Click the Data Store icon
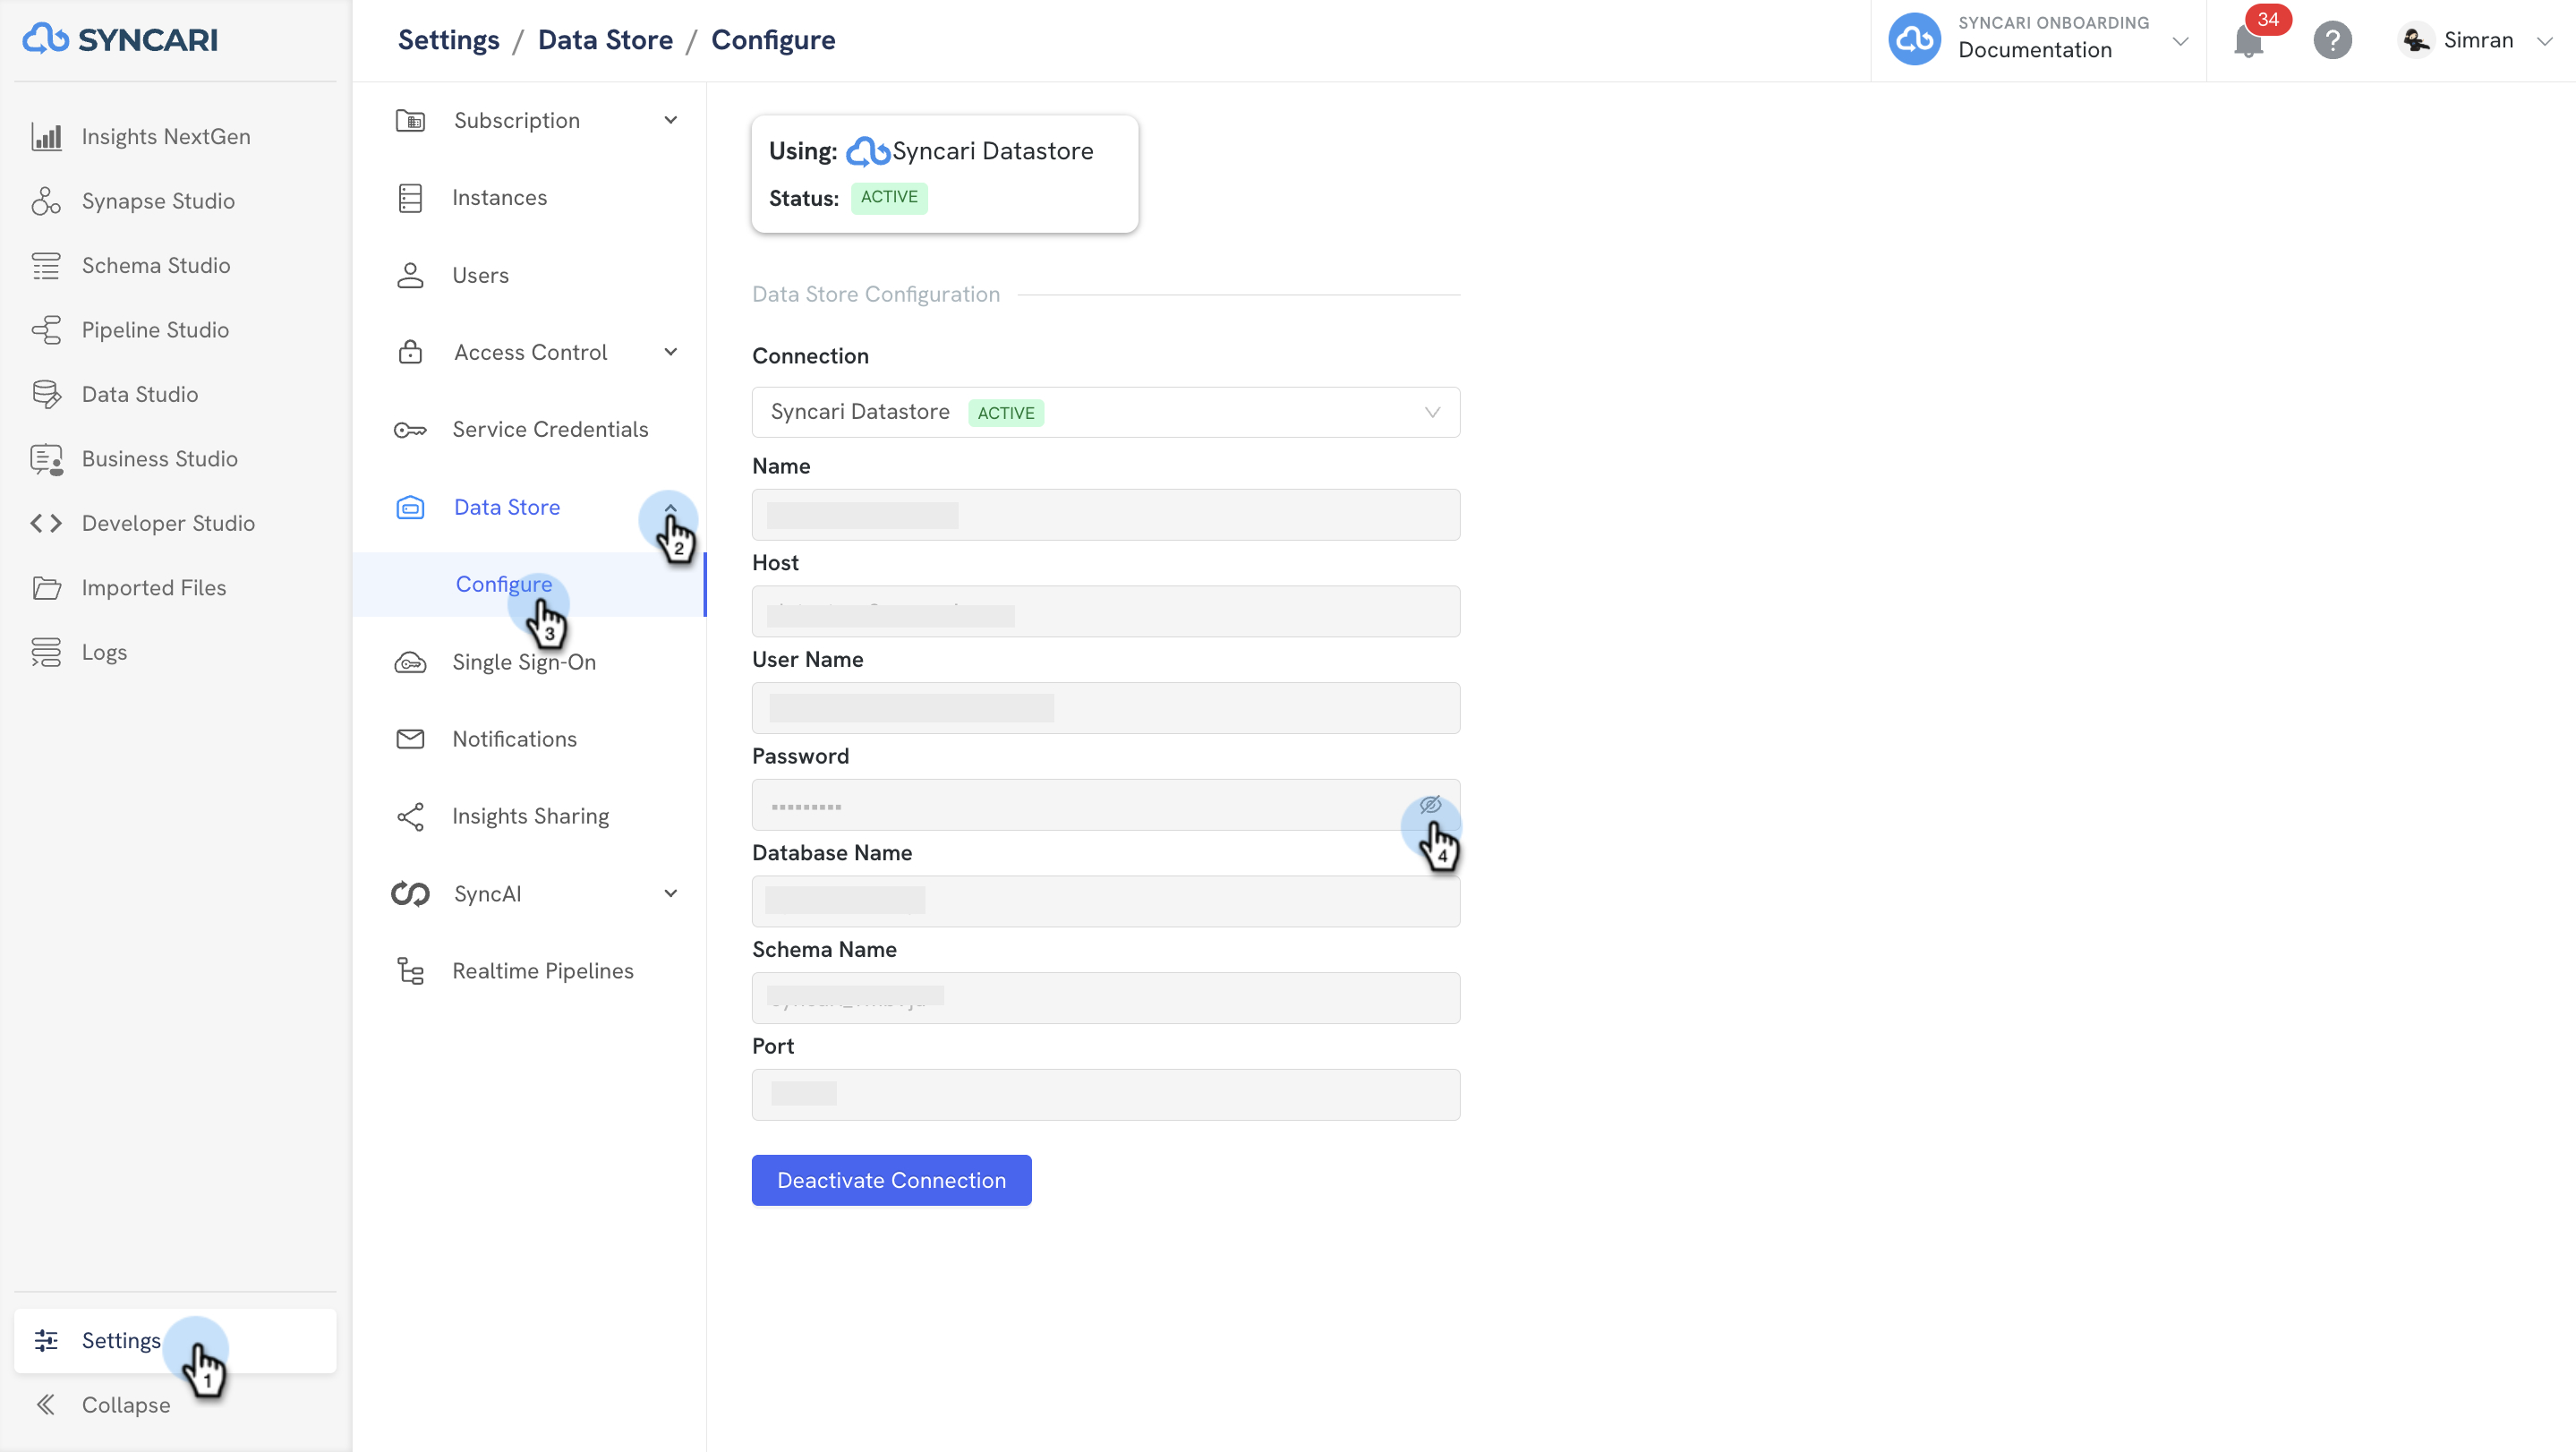This screenshot has height=1452, width=2576. [410, 508]
